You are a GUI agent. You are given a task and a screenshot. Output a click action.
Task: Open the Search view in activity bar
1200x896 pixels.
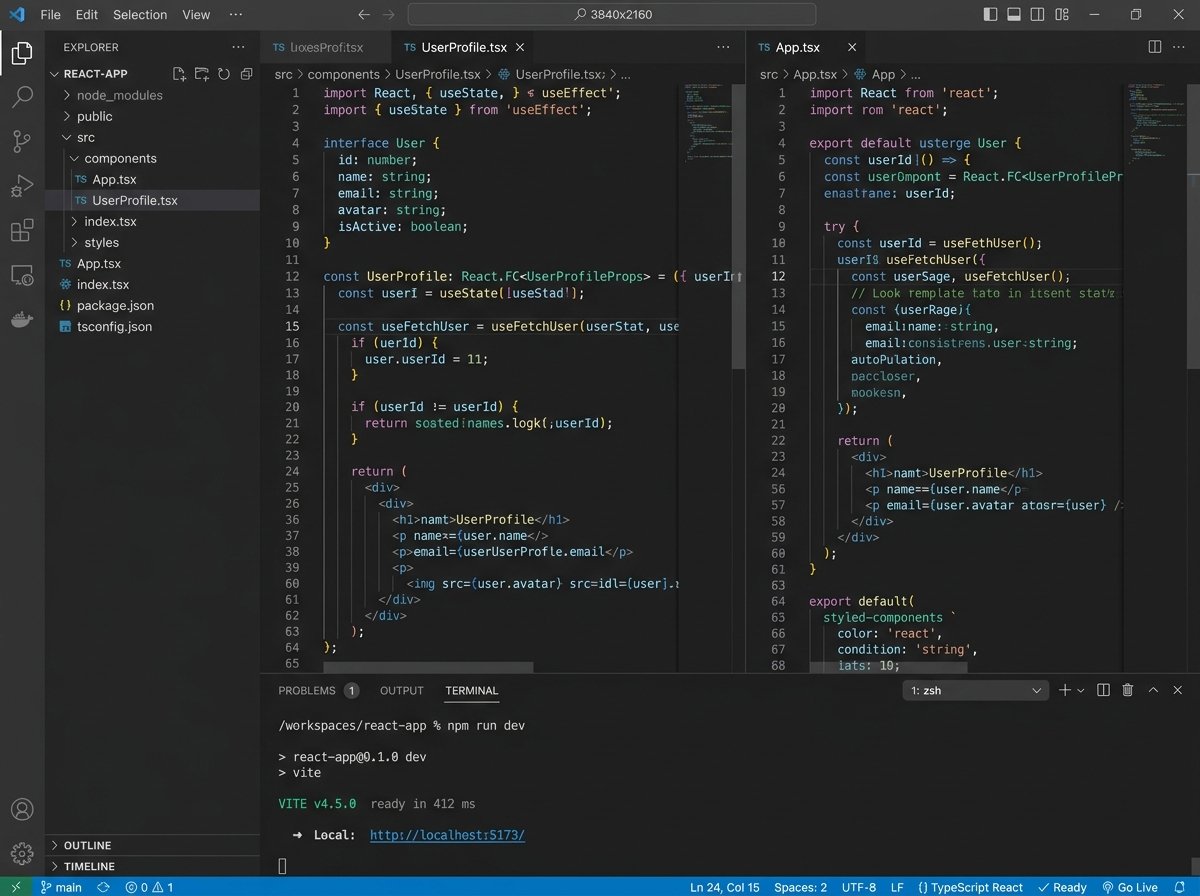tap(22, 97)
